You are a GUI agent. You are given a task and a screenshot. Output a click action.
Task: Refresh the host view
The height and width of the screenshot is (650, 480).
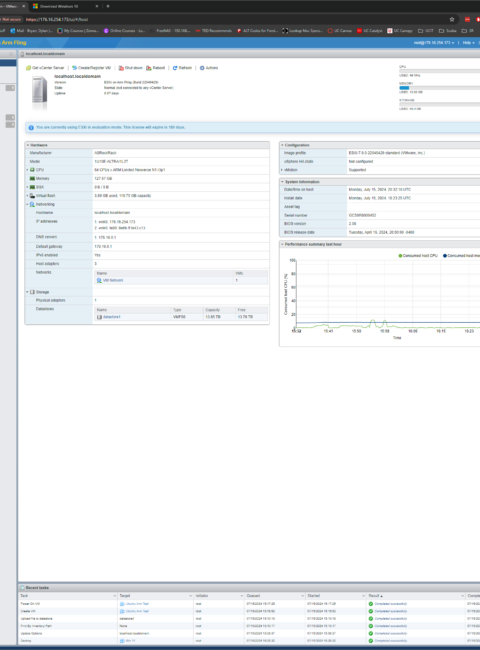[x=182, y=68]
